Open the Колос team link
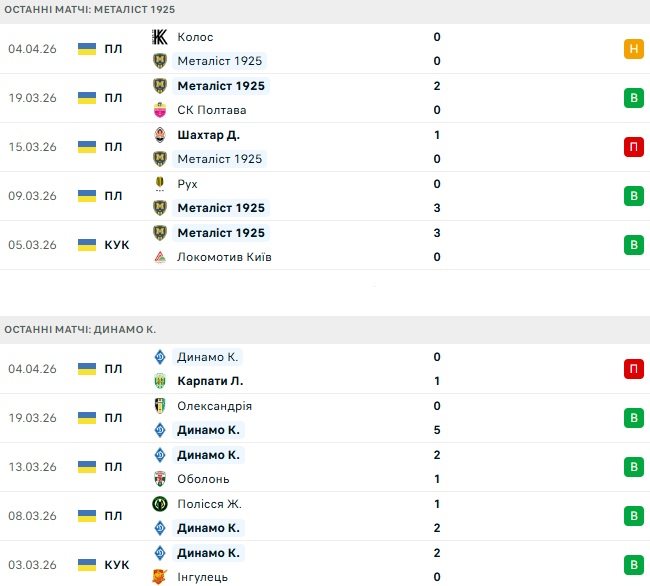The image size is (650, 586). (x=195, y=37)
